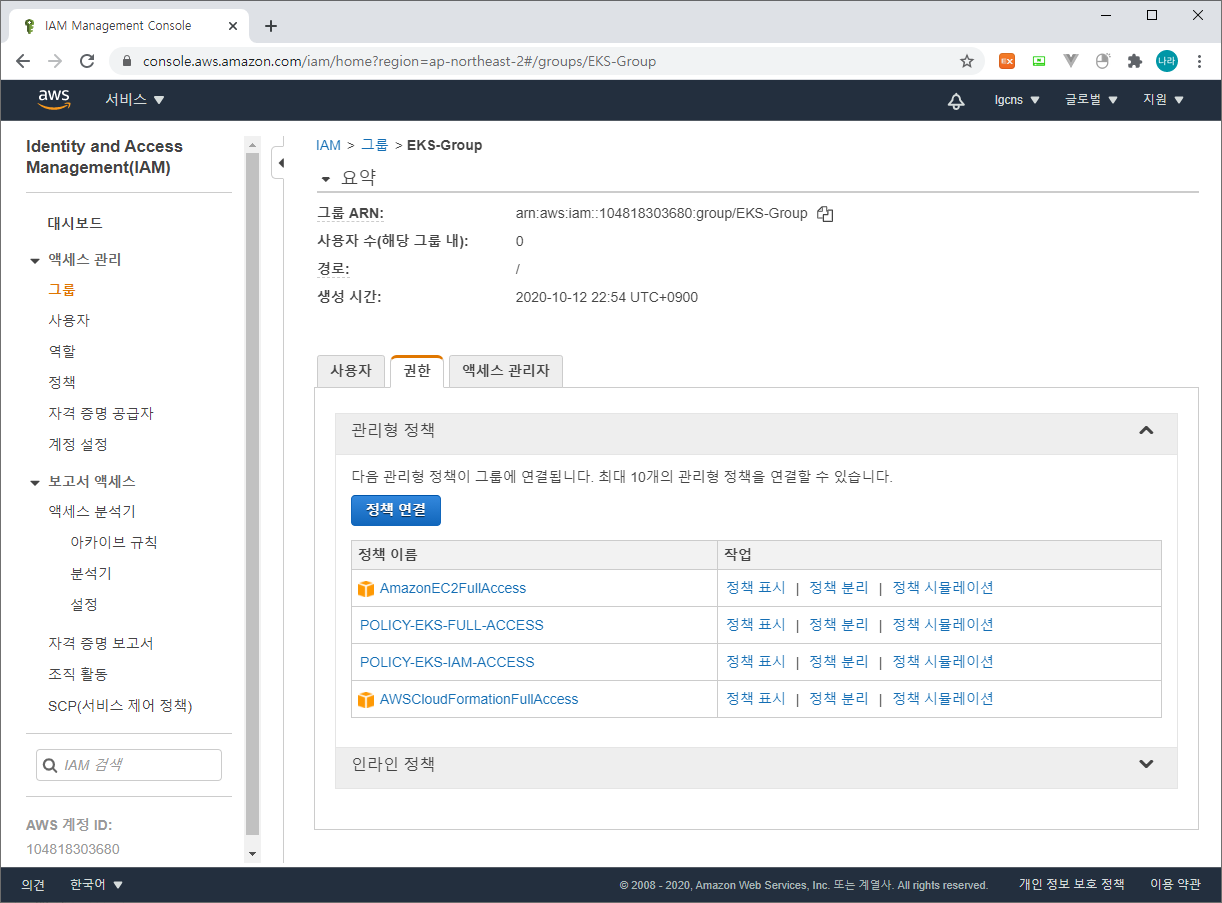The image size is (1222, 903).
Task: Open the 한국어 language dropdown in footer
Action: [x=96, y=885]
